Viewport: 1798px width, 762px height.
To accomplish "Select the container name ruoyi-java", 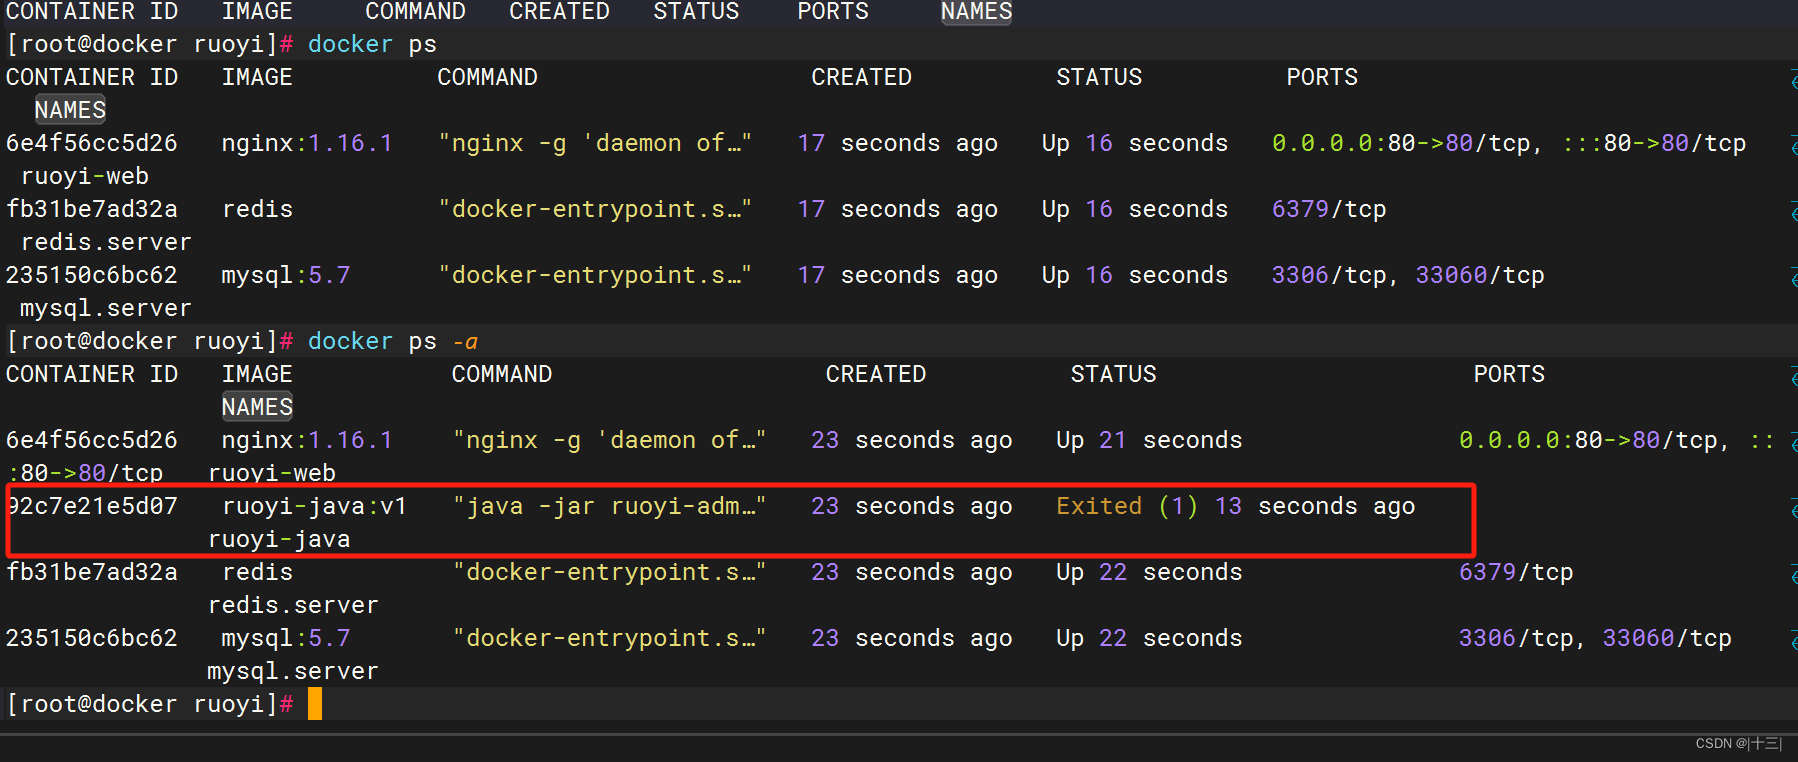I will pos(279,539).
